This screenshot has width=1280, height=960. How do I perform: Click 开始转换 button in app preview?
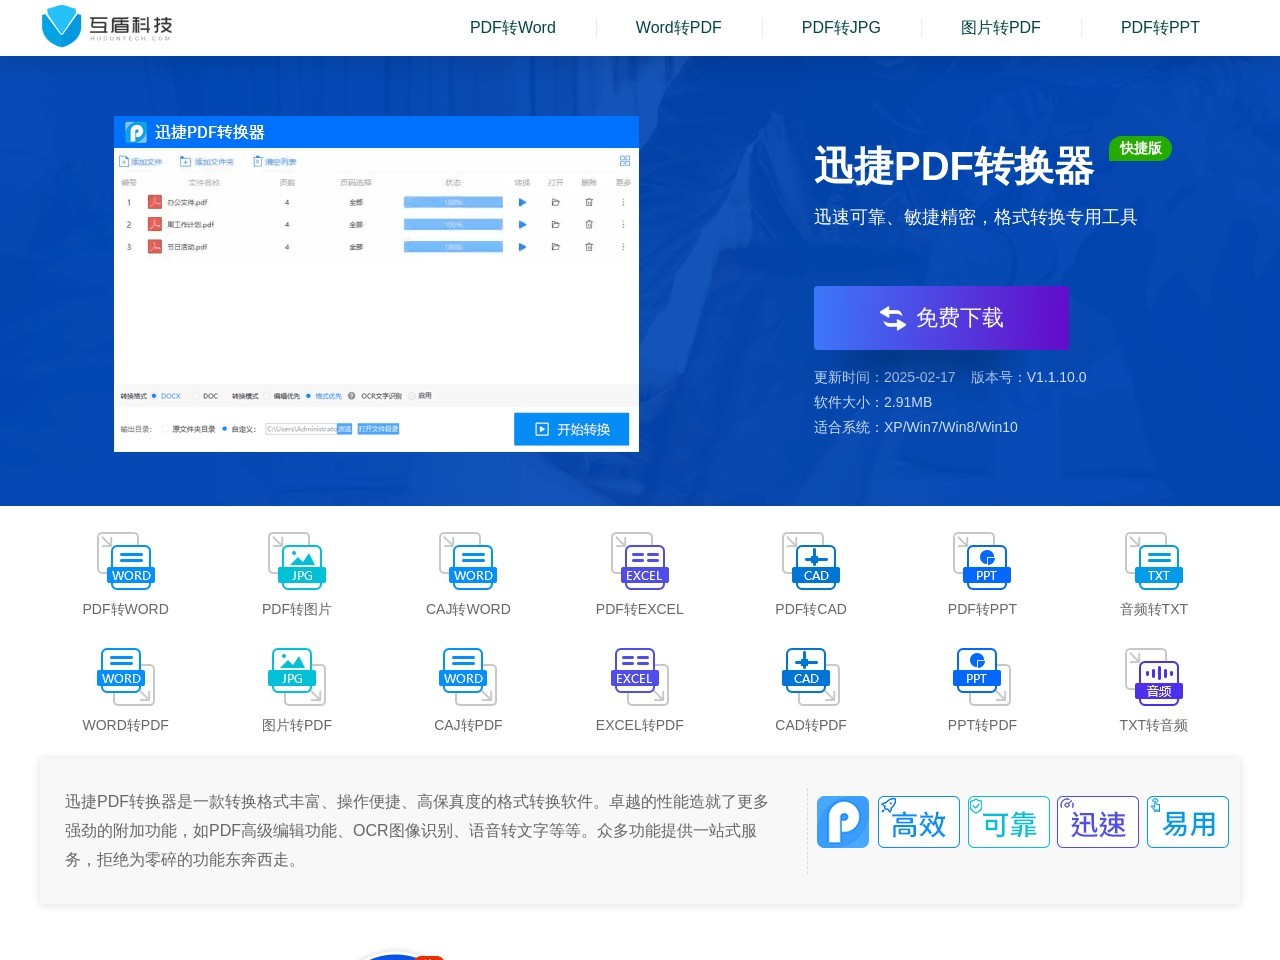pyautogui.click(x=572, y=429)
